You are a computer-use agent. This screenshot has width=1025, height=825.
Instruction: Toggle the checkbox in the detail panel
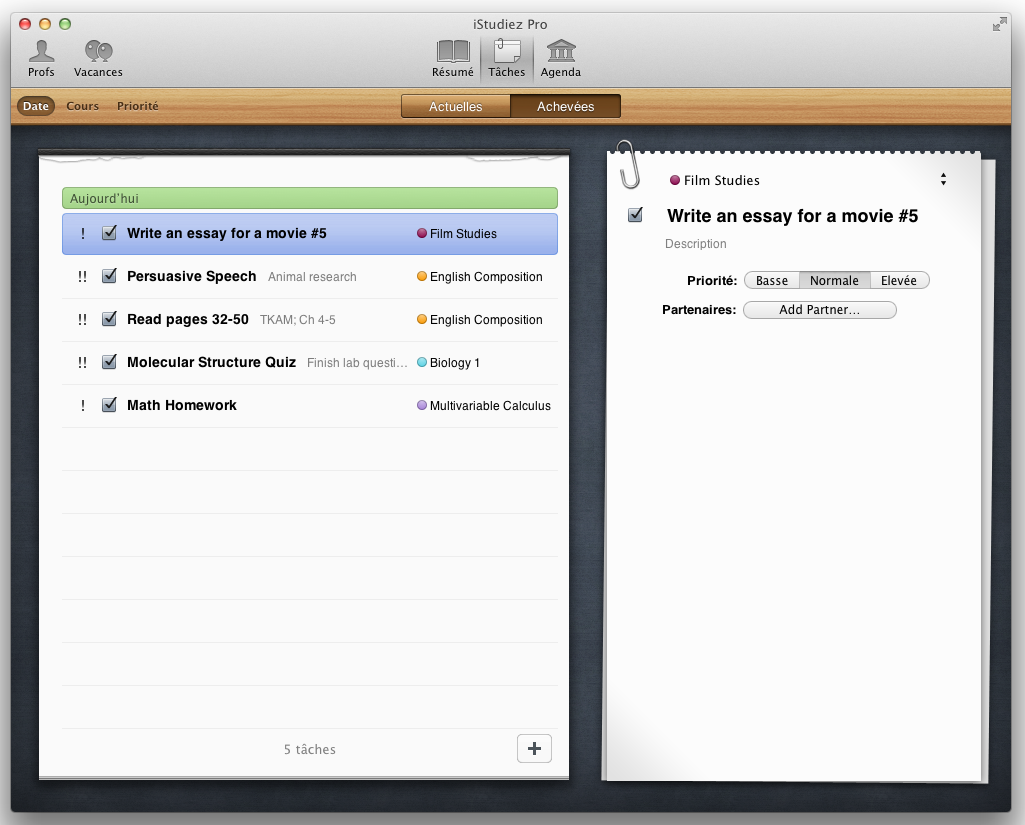[635, 214]
